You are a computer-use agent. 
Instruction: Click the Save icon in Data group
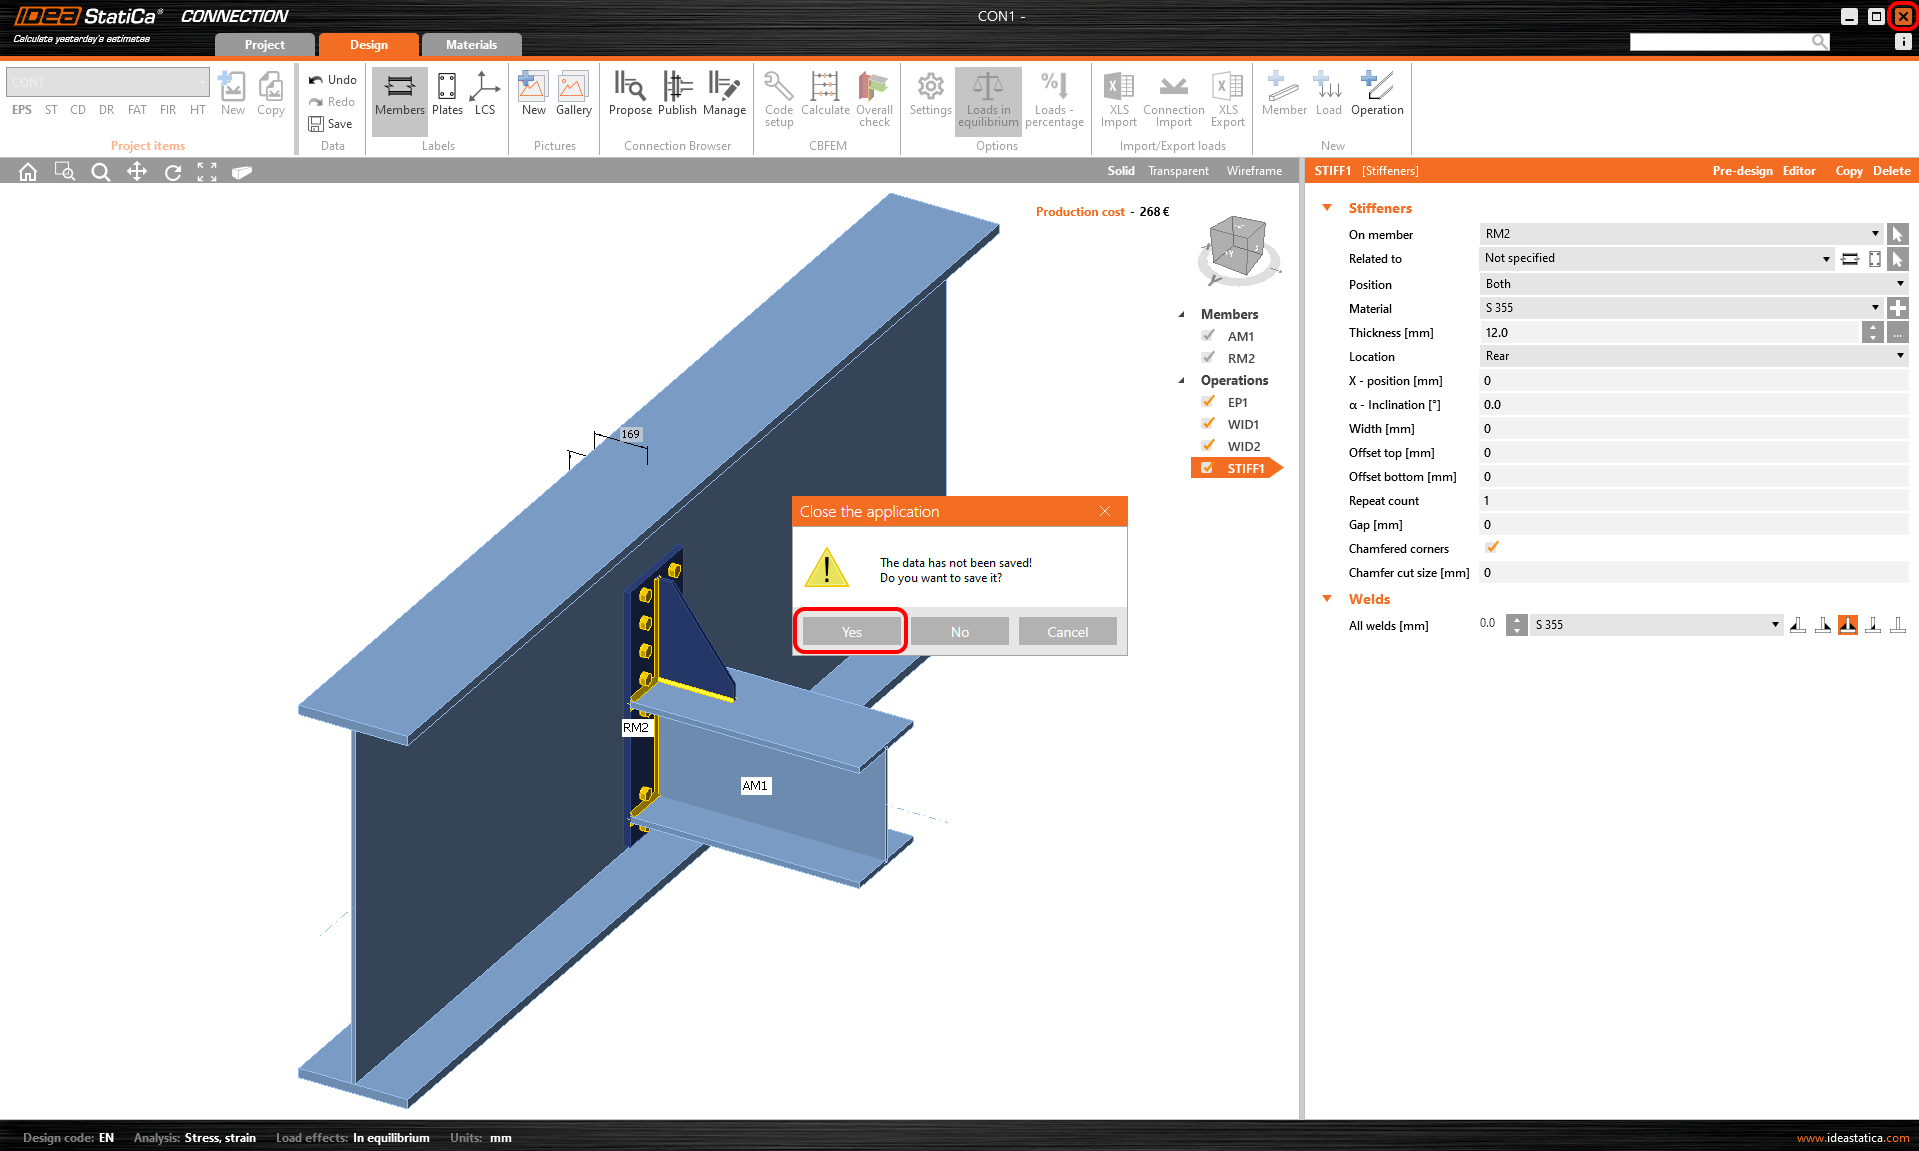tap(314, 123)
